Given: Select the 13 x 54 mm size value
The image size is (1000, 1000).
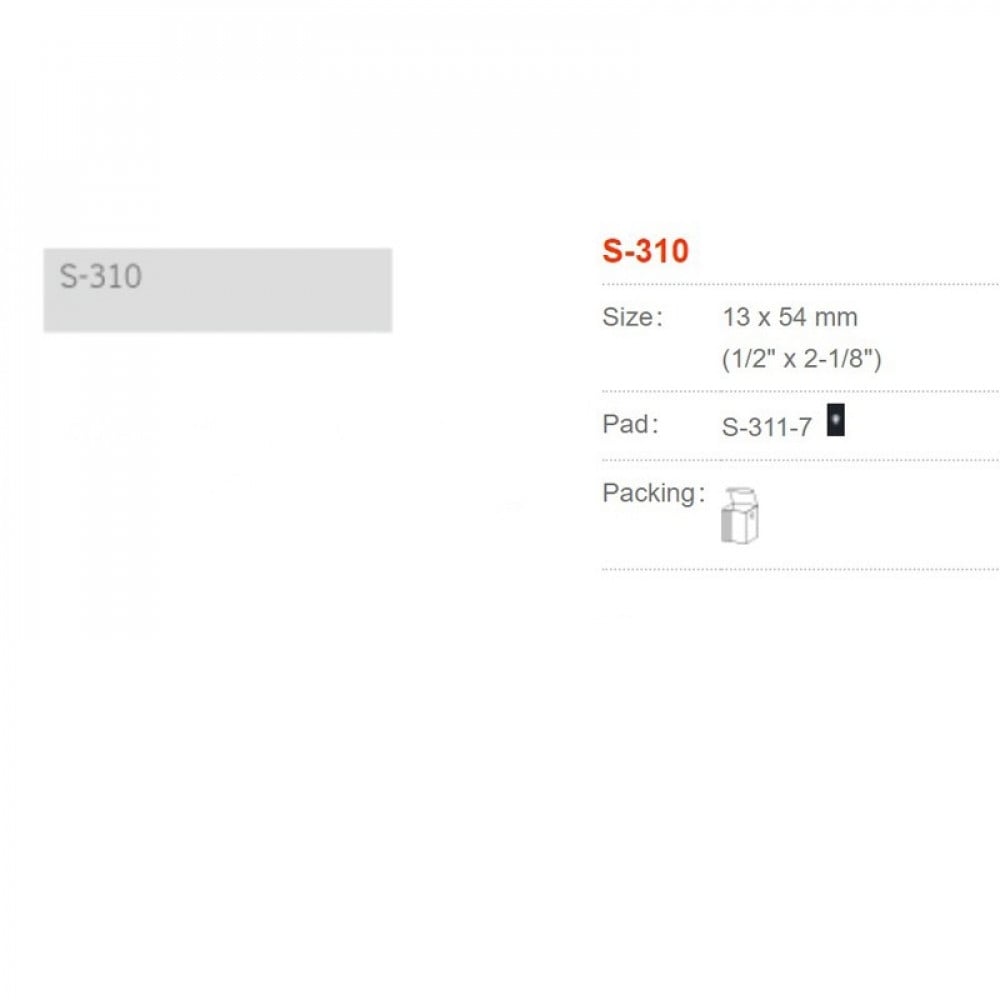Looking at the screenshot, I should click(x=790, y=318).
